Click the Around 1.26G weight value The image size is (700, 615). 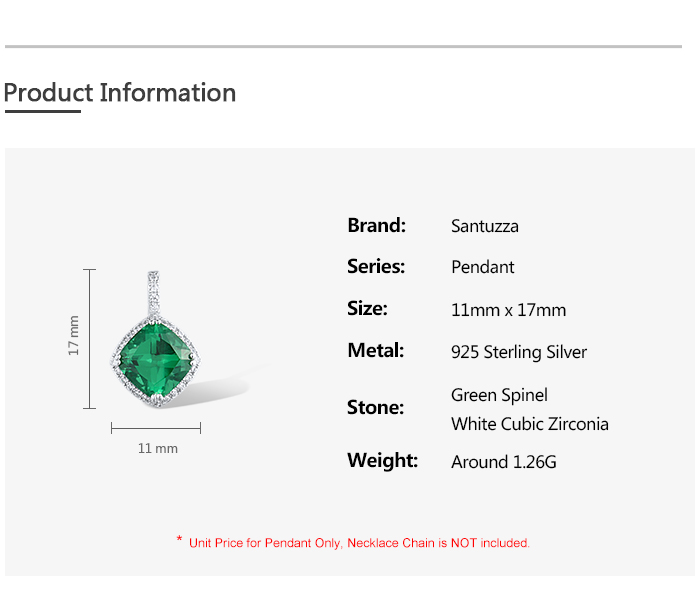pyautogui.click(x=503, y=461)
